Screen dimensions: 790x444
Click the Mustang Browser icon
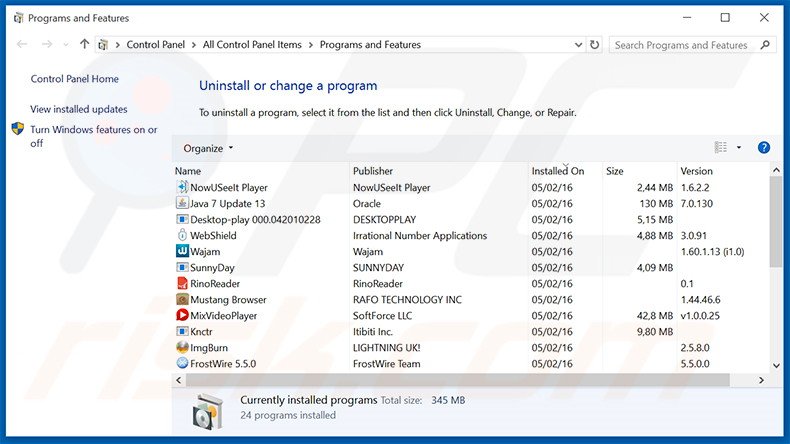pyautogui.click(x=182, y=299)
